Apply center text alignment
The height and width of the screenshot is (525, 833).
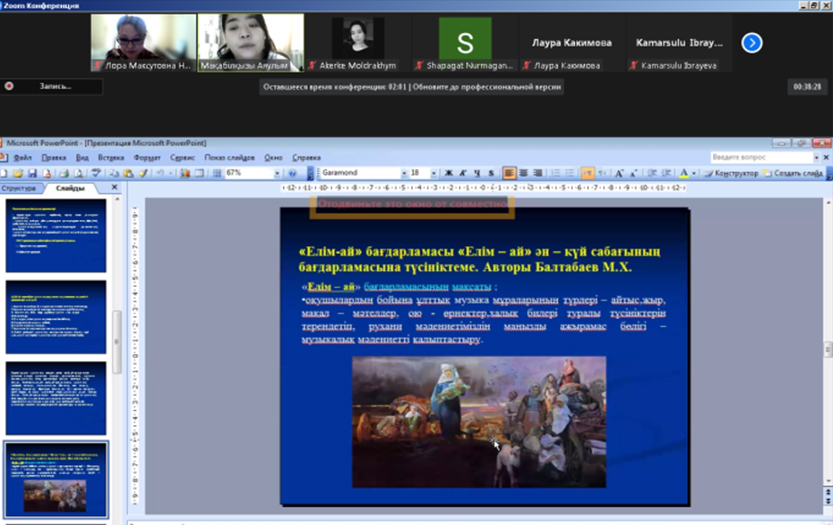click(523, 173)
